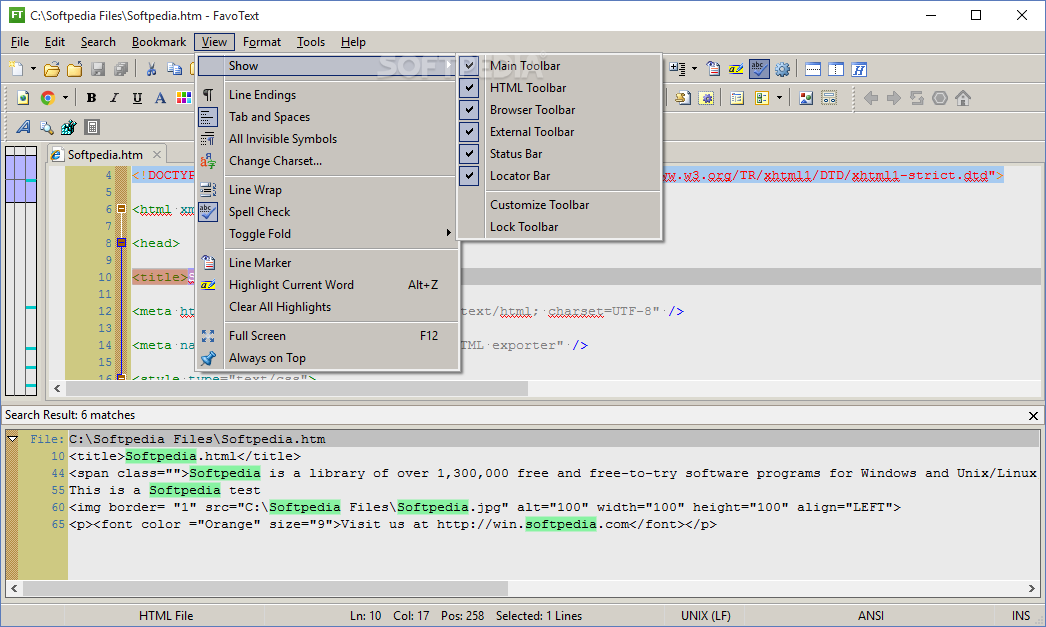
Task: Click the editor horizontal scrollbar thumb
Action: click(x=297, y=388)
